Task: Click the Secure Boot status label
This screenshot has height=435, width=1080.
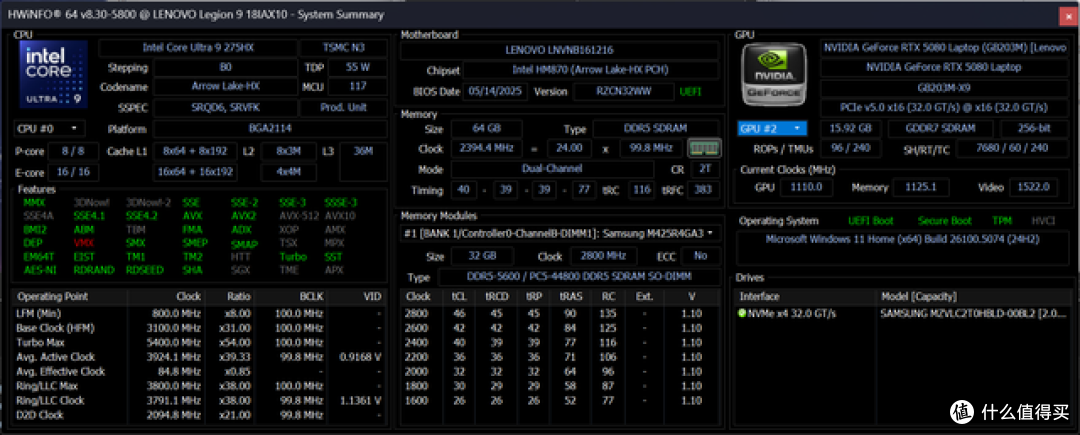Action: [x=942, y=222]
